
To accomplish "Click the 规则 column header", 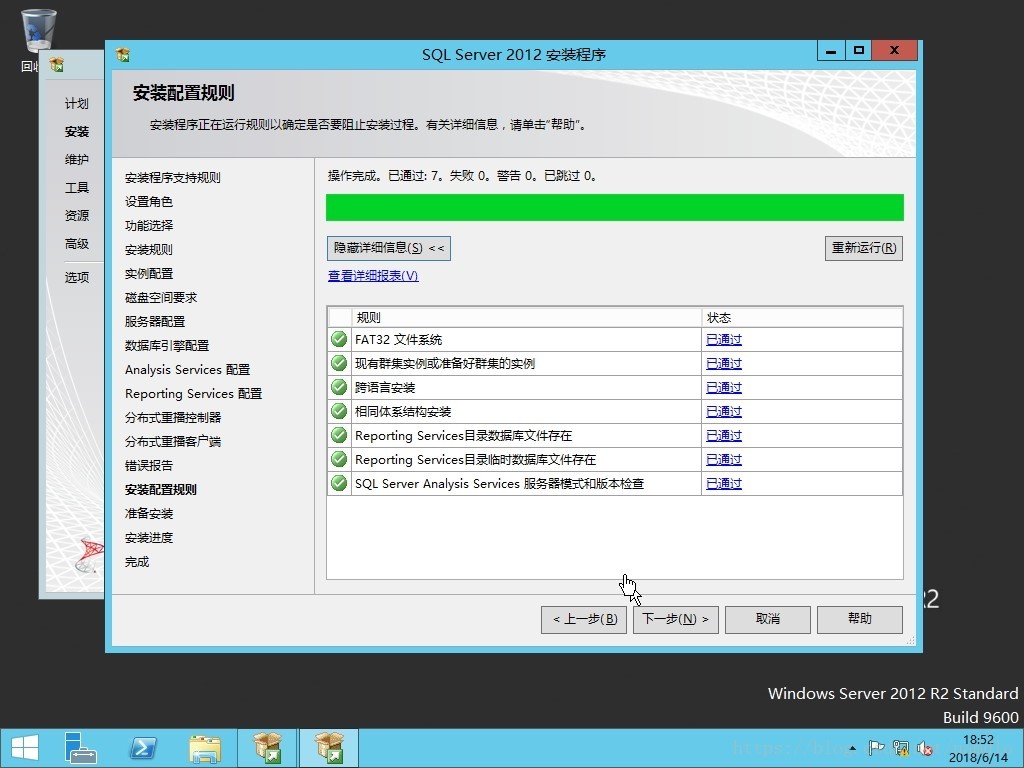I will coord(526,317).
